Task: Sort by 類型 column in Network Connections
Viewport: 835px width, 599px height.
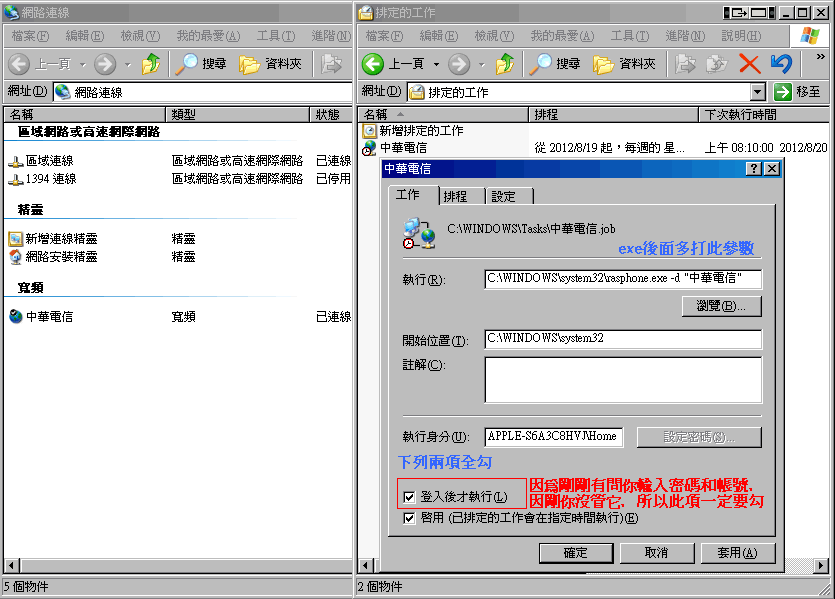Action: pyautogui.click(x=238, y=114)
